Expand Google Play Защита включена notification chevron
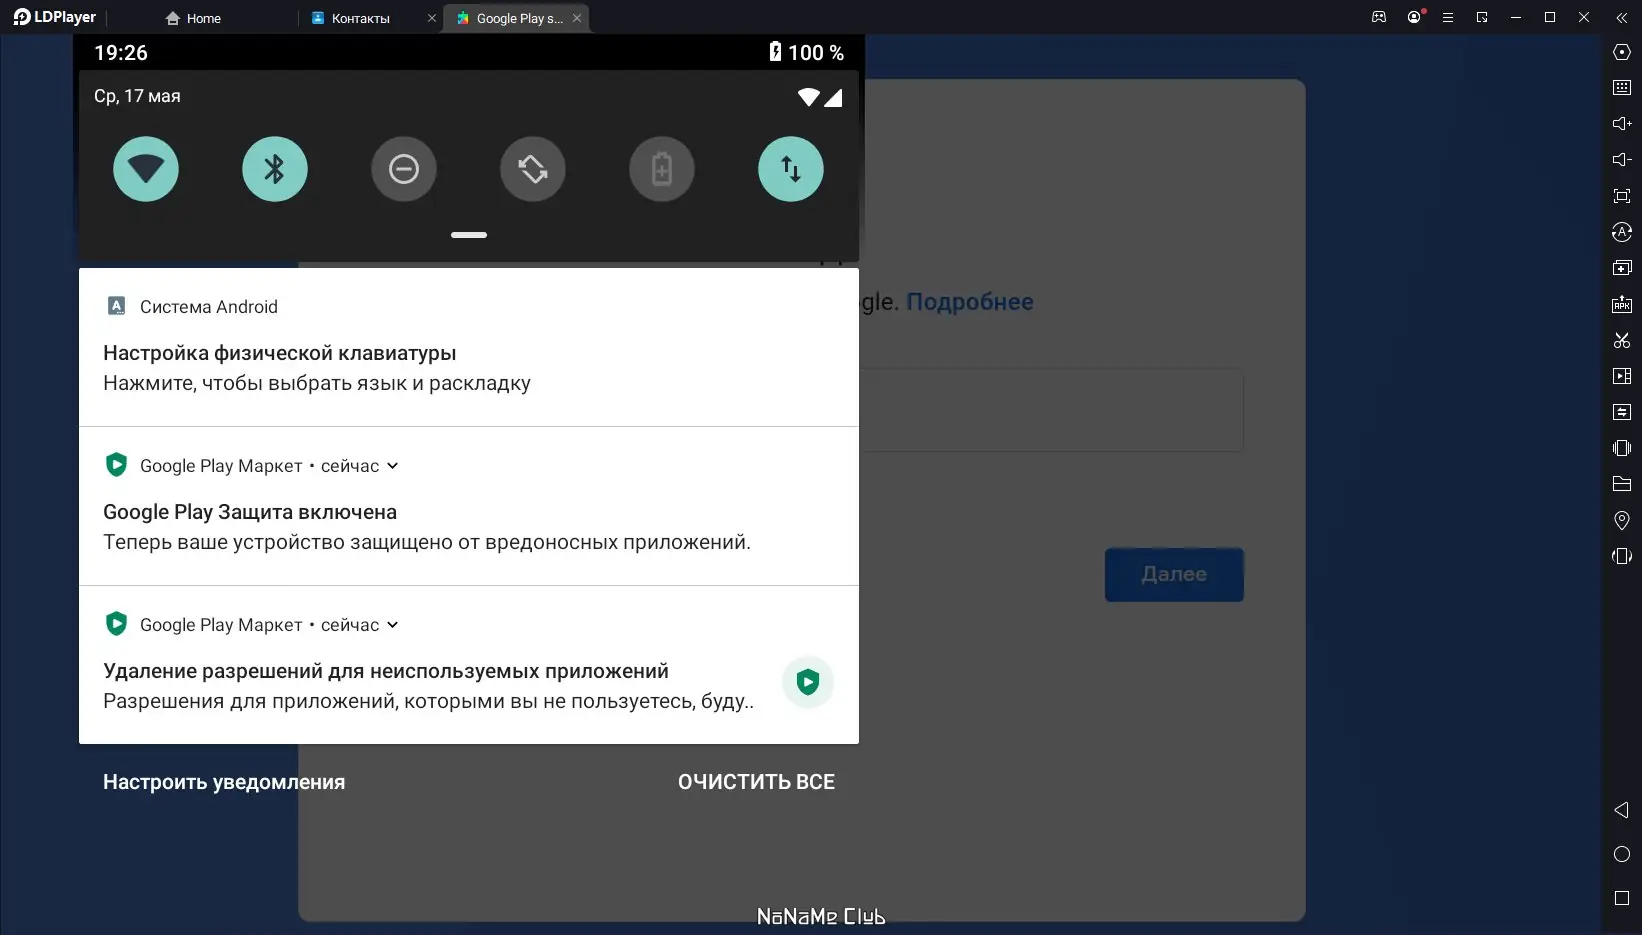Viewport: 1642px width, 935px height. click(393, 466)
